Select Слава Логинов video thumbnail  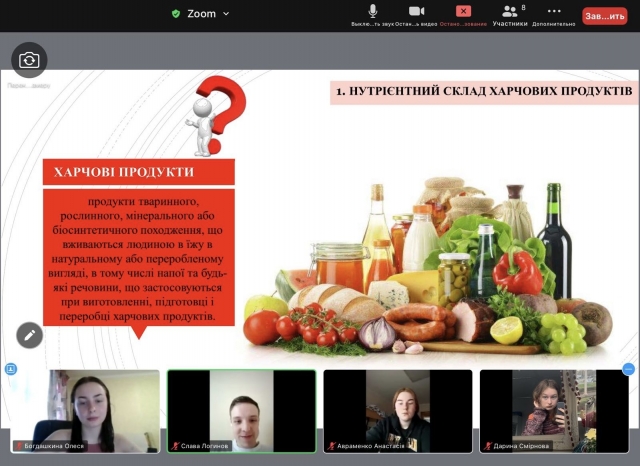(x=241, y=411)
